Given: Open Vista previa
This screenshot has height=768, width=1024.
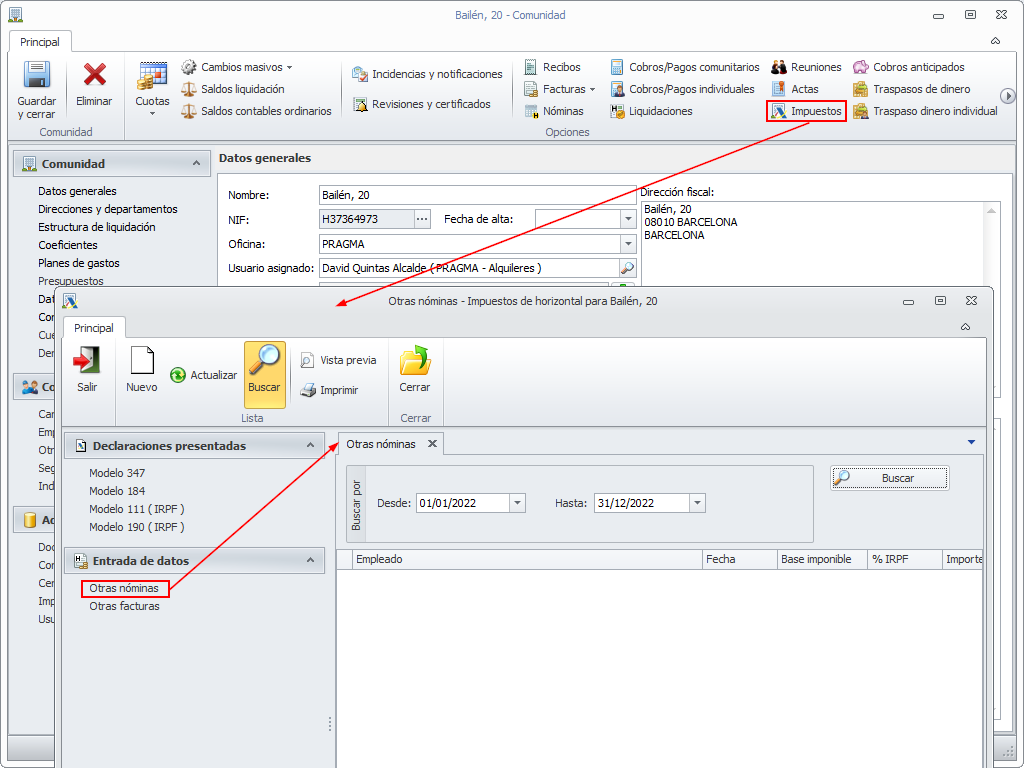Looking at the screenshot, I should tap(338, 360).
